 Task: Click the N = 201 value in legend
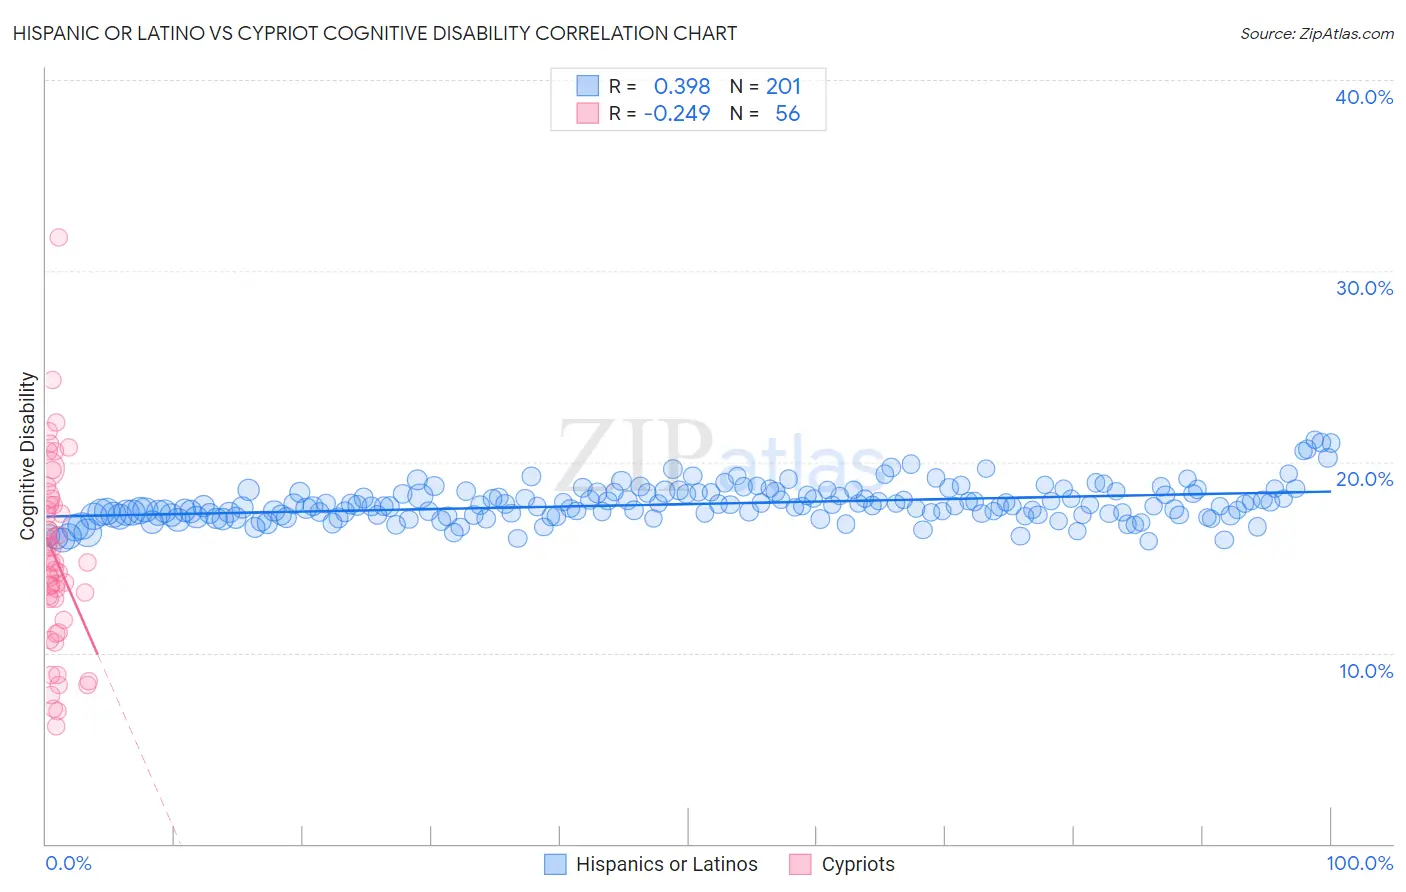point(765,86)
